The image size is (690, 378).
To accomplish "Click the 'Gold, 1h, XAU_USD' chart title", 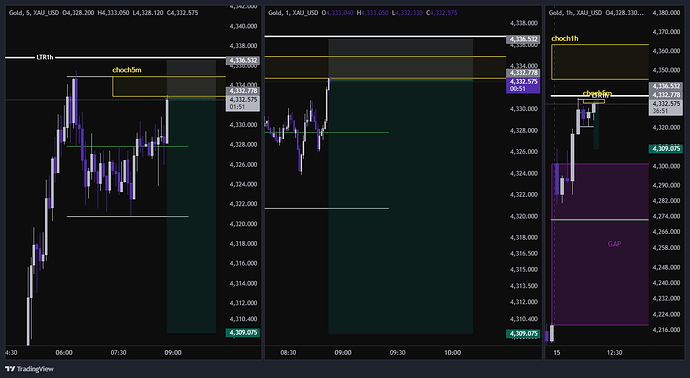I will coord(575,13).
